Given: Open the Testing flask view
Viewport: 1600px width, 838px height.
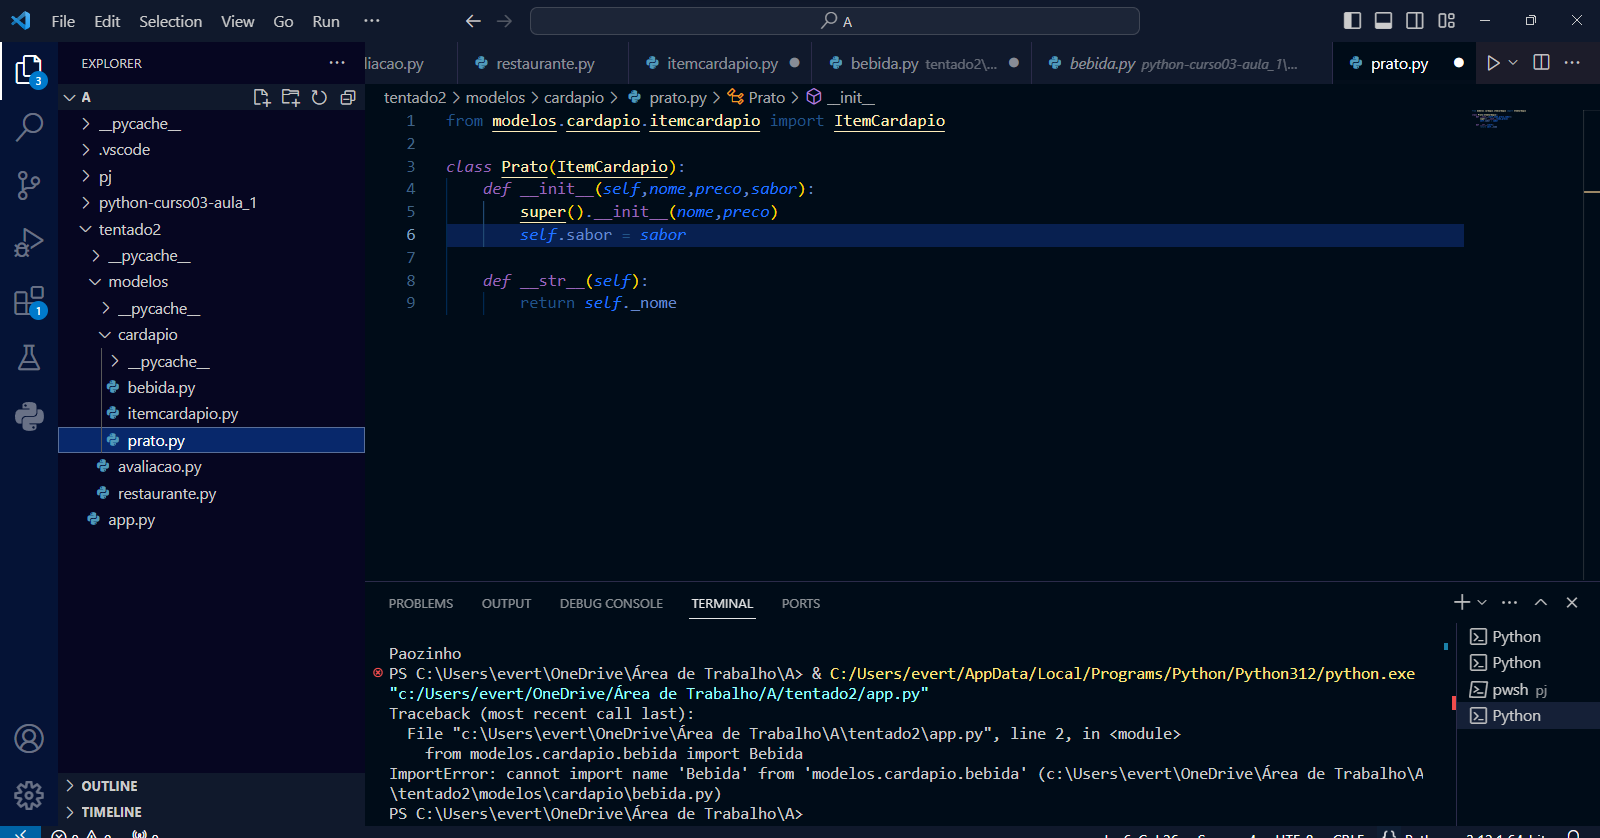Looking at the screenshot, I should [29, 358].
